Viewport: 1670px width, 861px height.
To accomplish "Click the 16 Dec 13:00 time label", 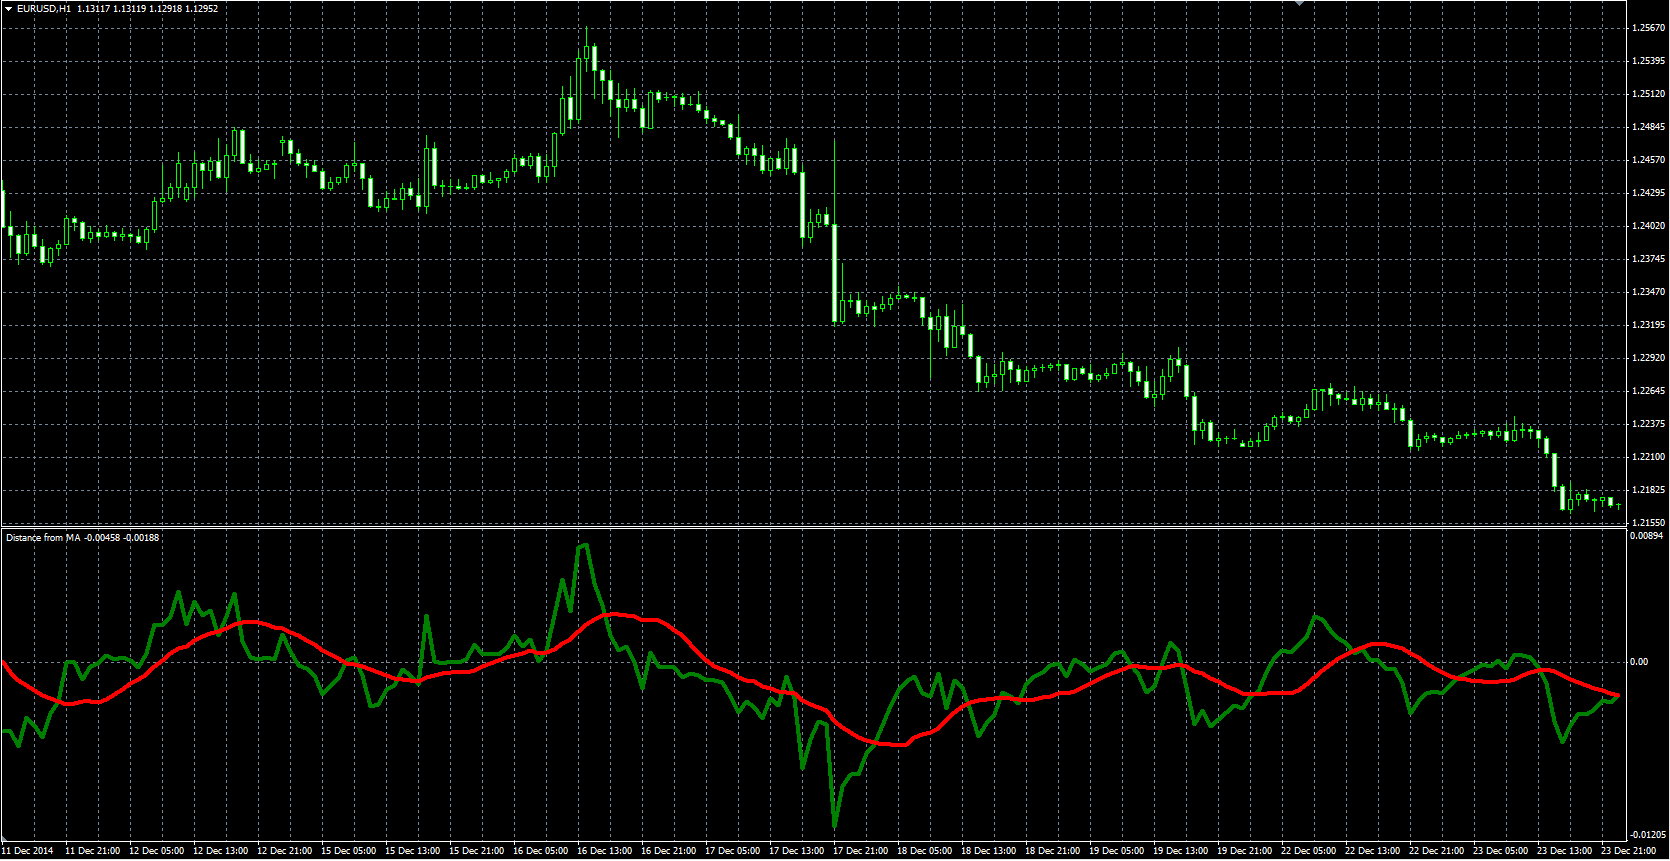I will 604,851.
